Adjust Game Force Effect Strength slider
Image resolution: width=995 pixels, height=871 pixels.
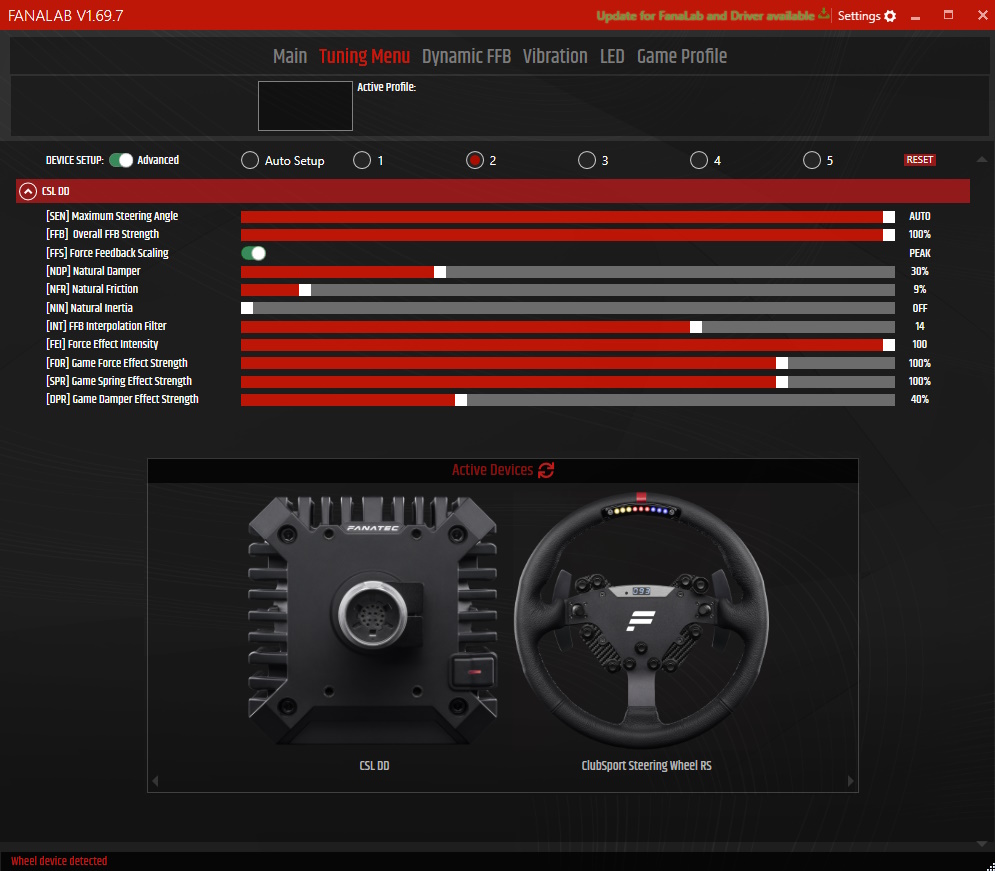tap(568, 363)
